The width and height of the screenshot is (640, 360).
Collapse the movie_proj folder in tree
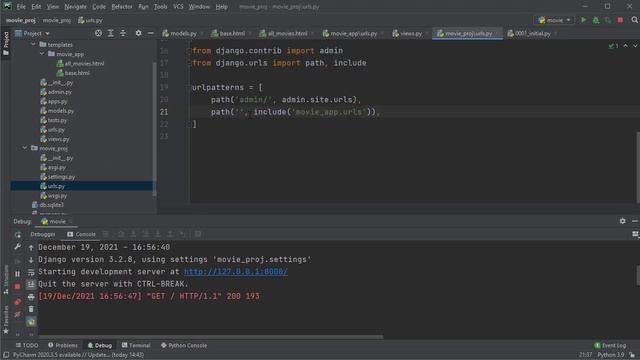click(25, 148)
